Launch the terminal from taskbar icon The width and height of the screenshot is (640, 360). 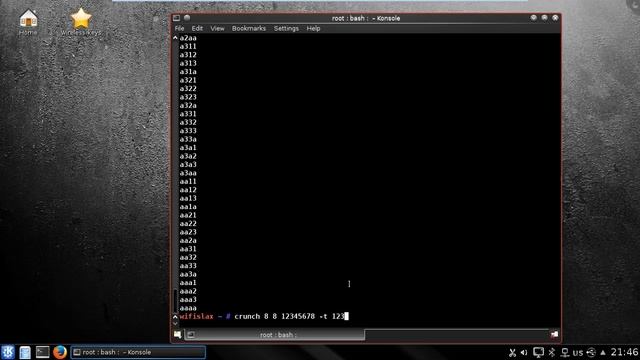point(42,352)
